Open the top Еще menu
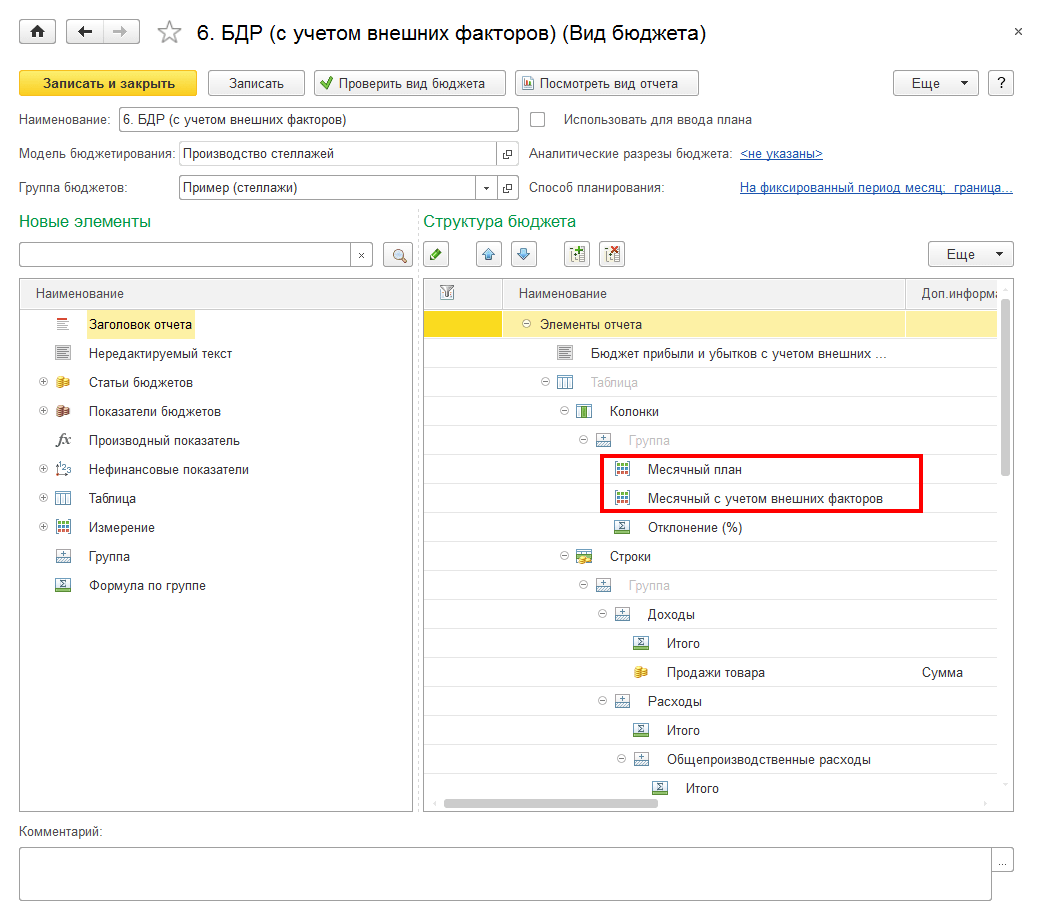Screen dimensions: 1040x915 (936, 83)
